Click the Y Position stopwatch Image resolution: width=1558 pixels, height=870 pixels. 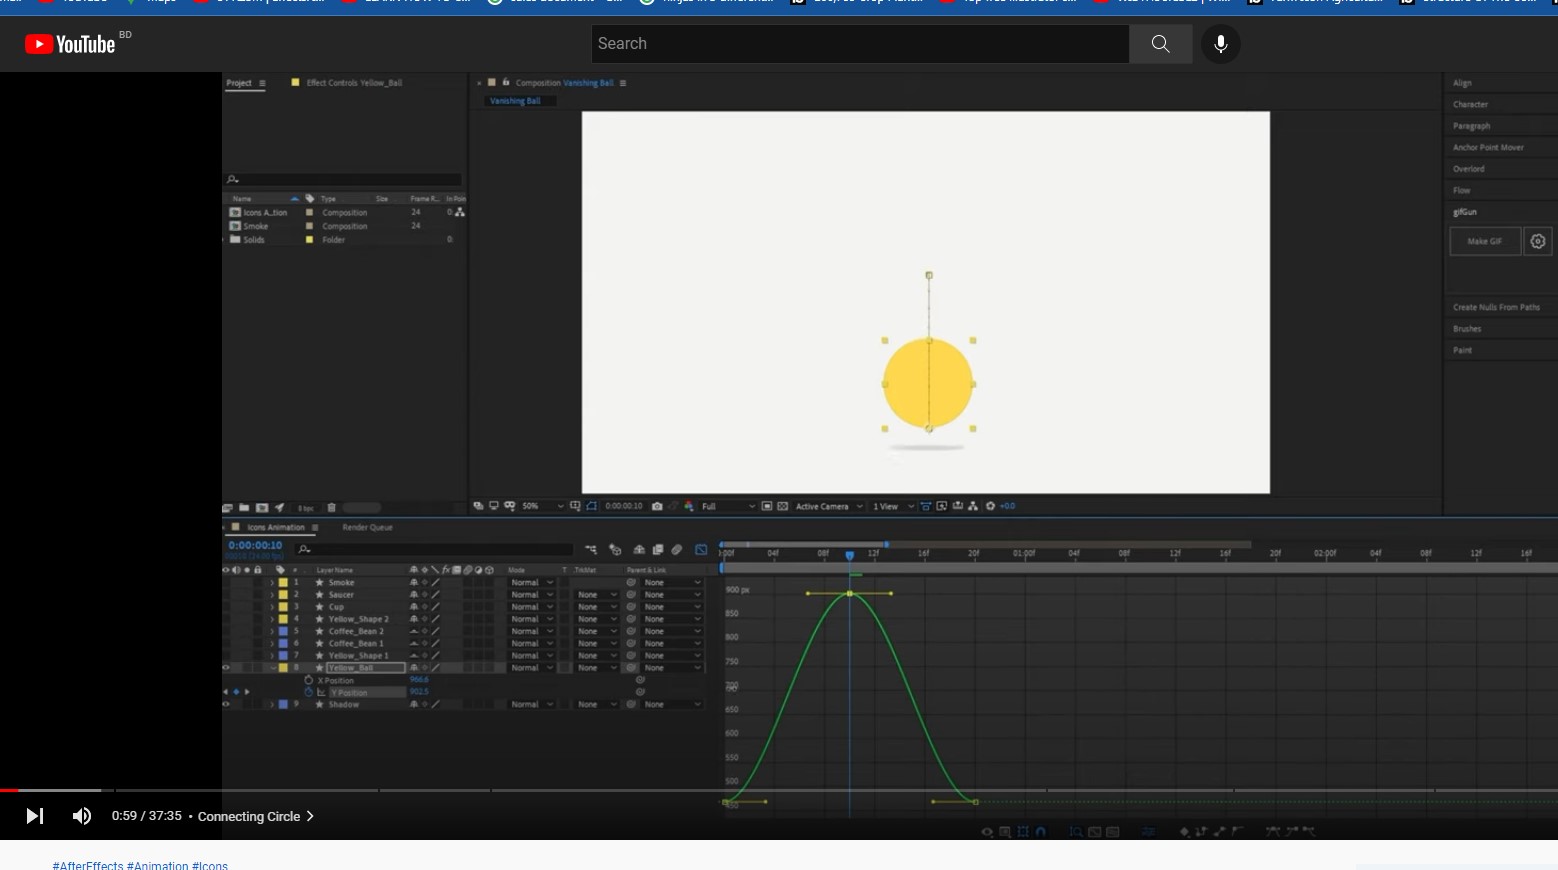[x=308, y=691]
